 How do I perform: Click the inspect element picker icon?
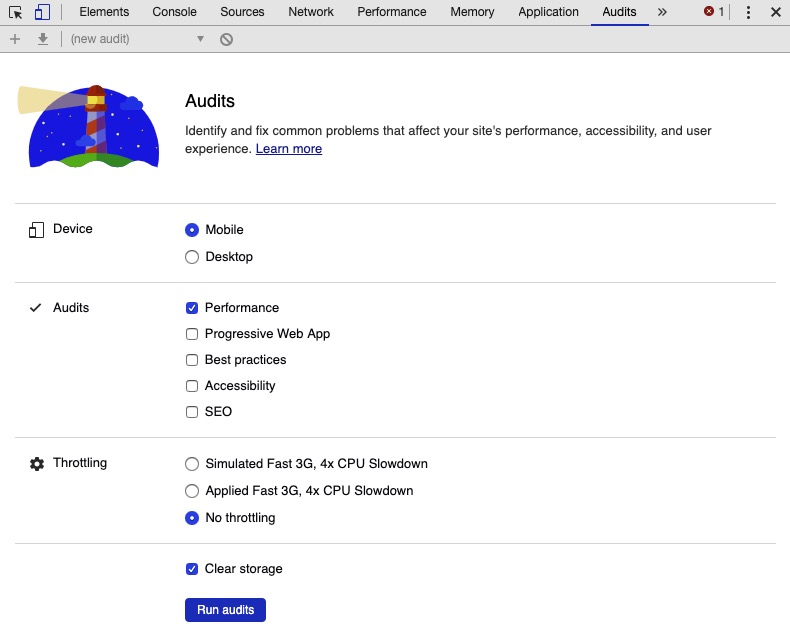(15, 12)
